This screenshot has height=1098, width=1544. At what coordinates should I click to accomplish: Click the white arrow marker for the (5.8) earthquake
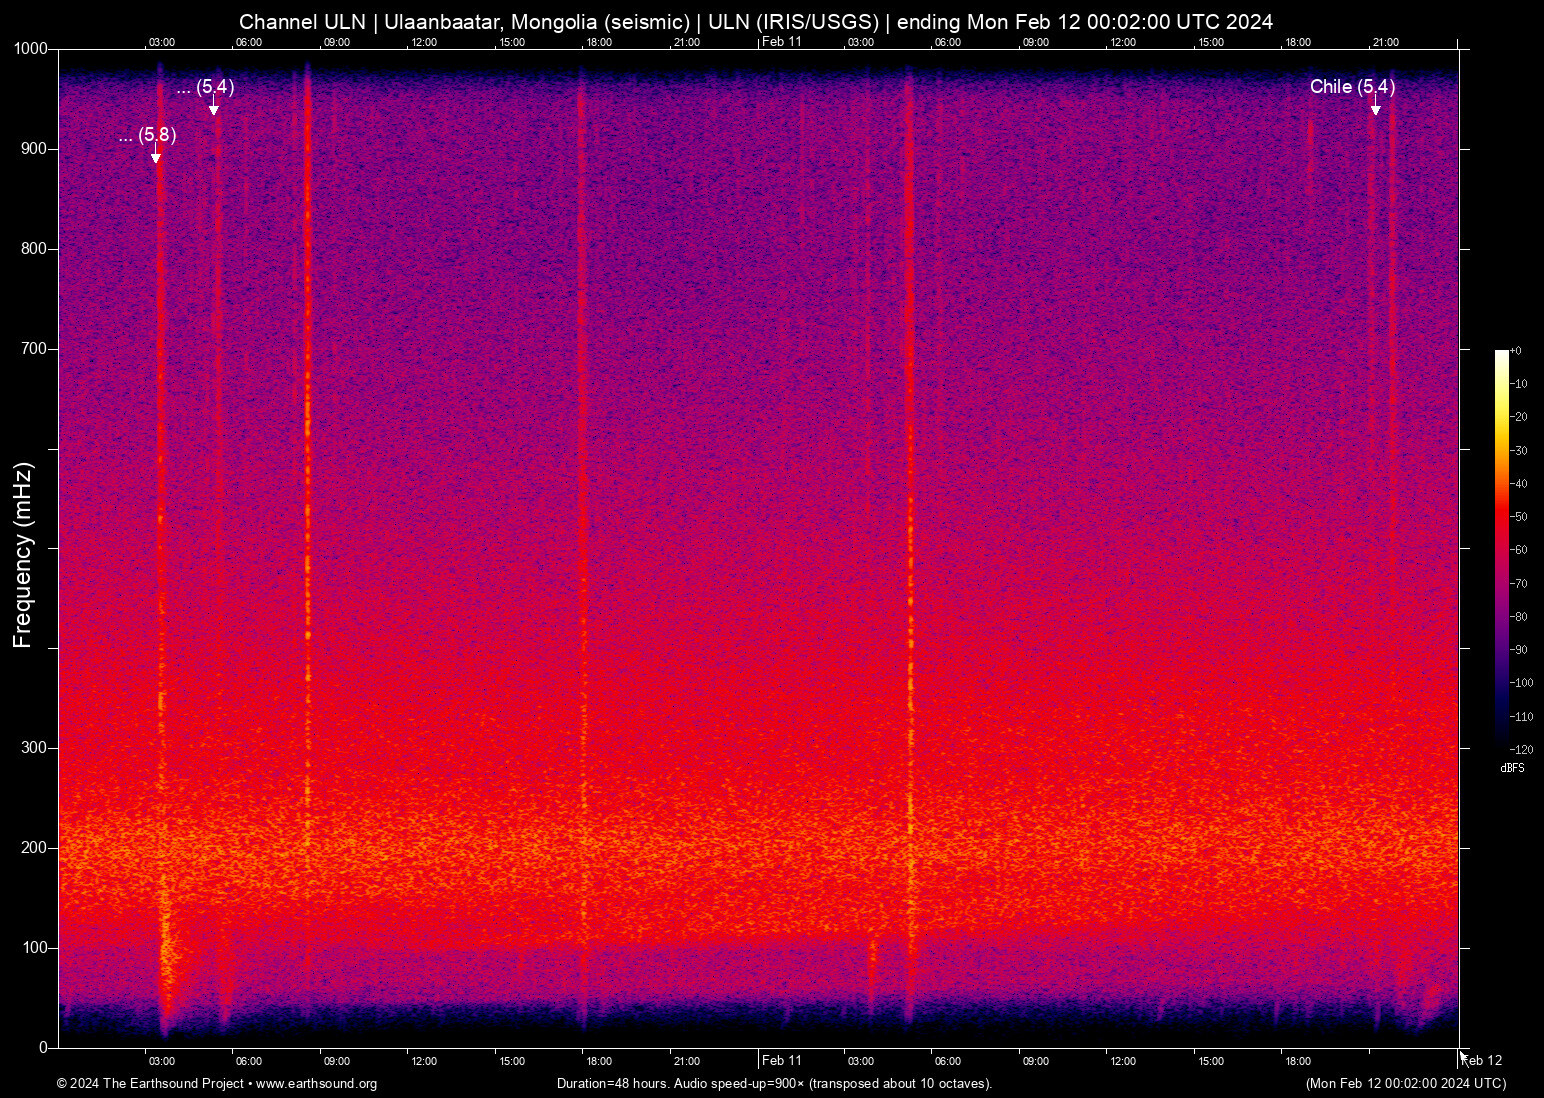click(x=155, y=153)
